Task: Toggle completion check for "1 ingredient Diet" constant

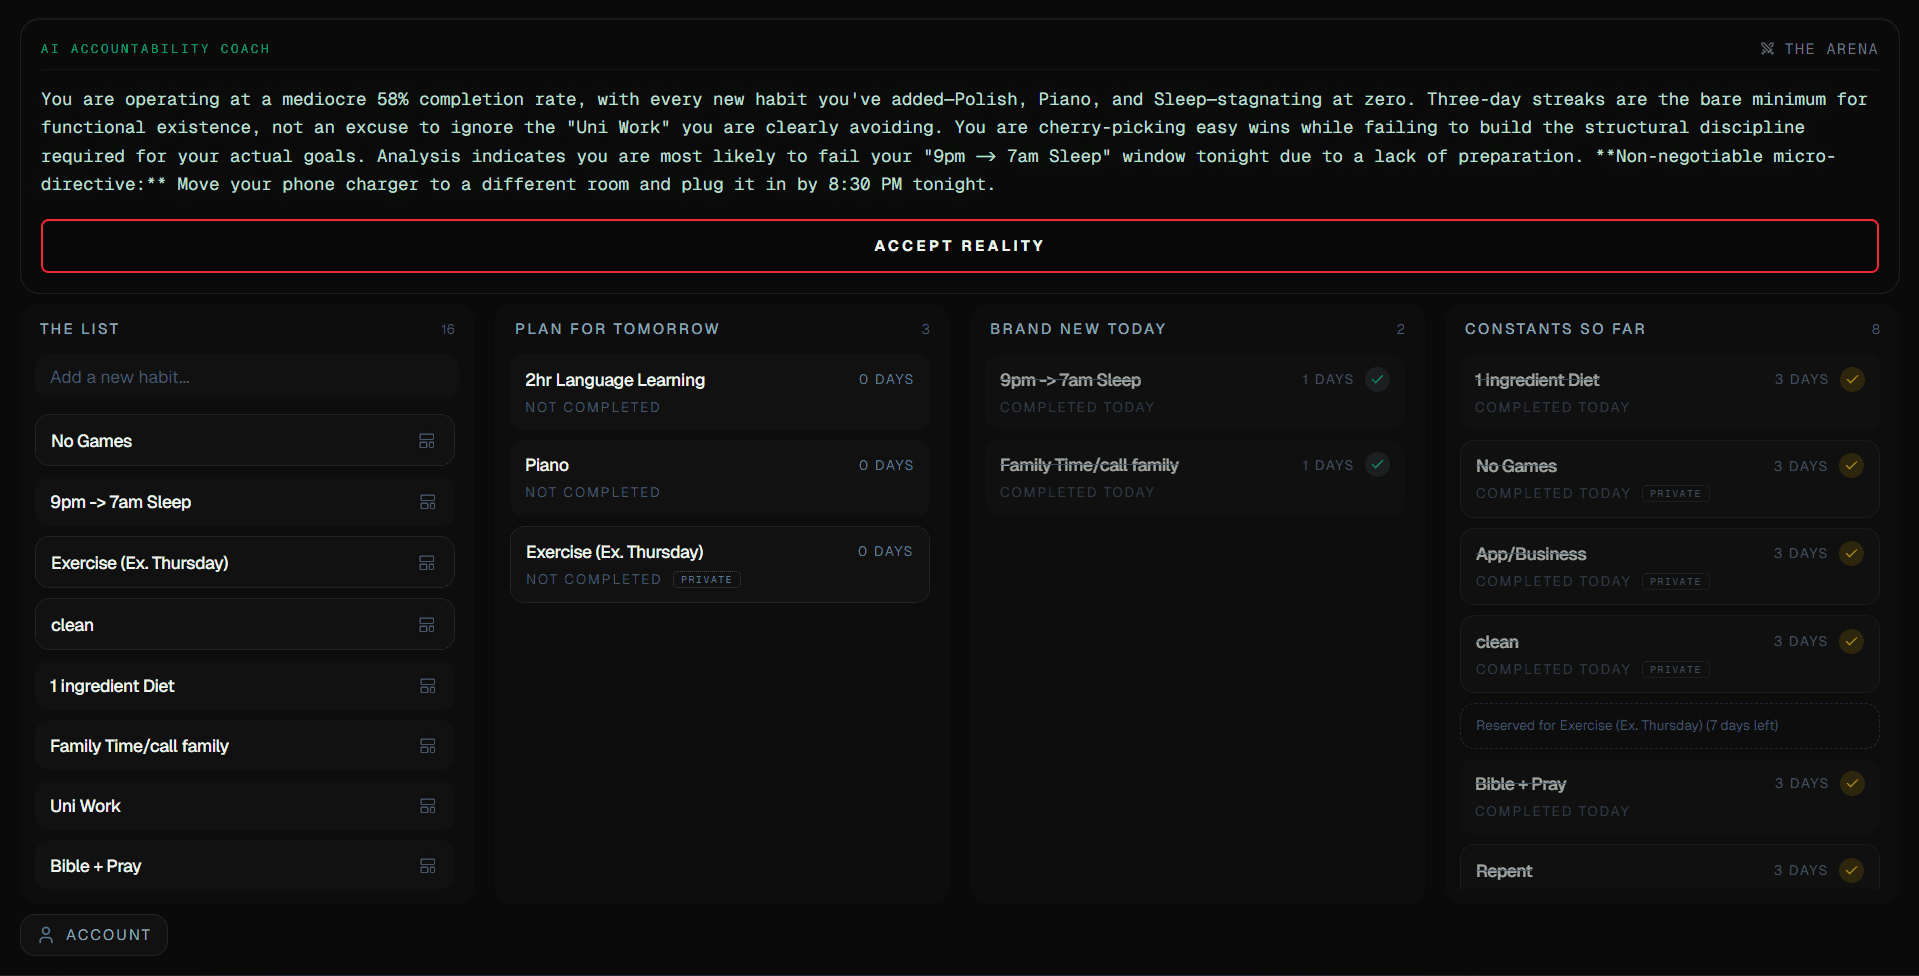Action: pyautogui.click(x=1852, y=379)
